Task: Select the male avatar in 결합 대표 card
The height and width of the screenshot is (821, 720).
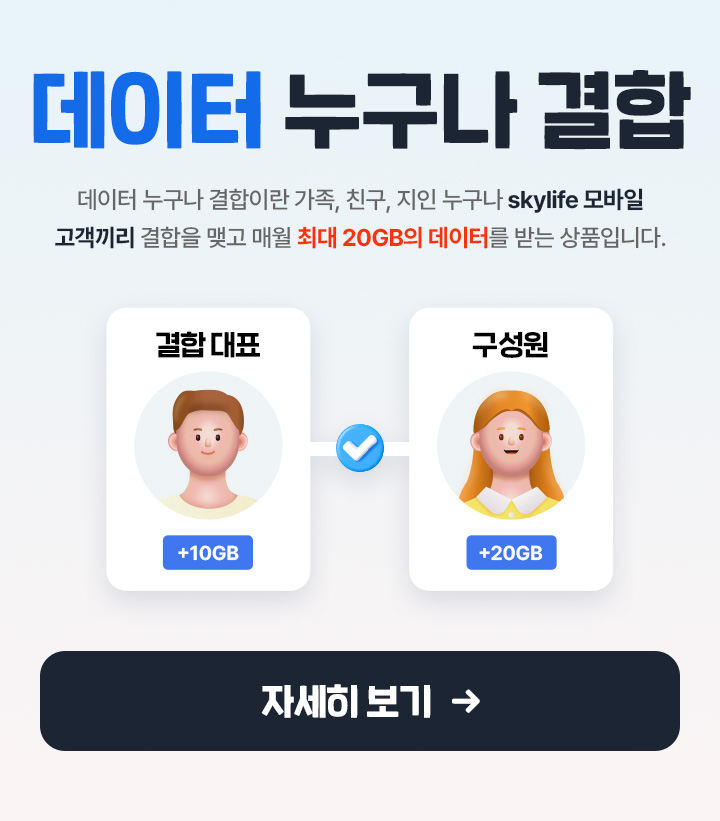Action: coord(208,446)
